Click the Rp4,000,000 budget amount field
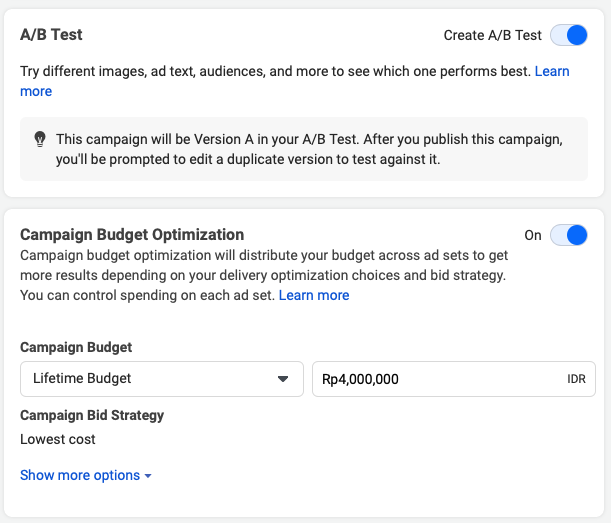Screen dimensions: 611x523 [454, 379]
